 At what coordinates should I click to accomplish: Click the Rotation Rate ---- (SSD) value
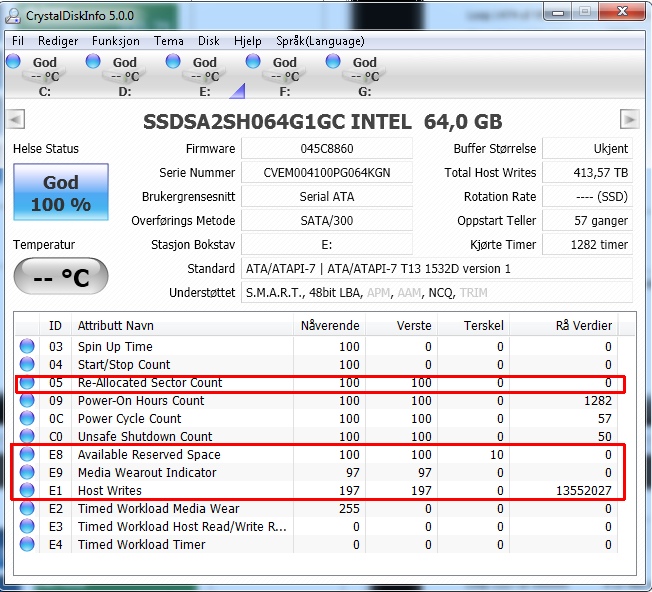[588, 196]
